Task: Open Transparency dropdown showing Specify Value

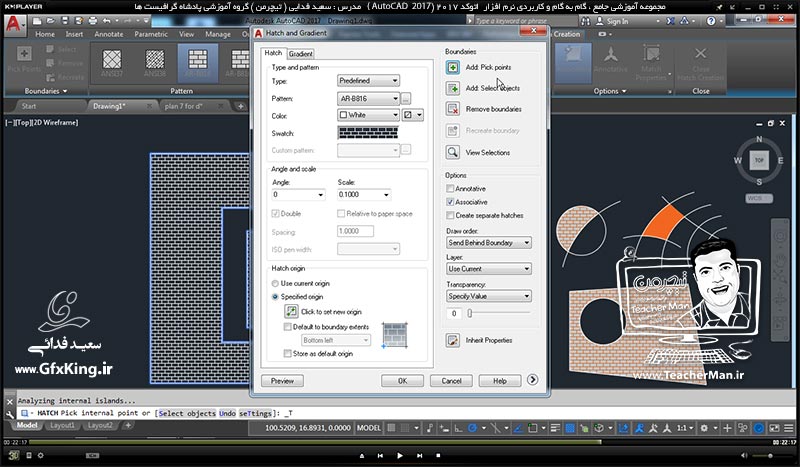Action: [489, 296]
